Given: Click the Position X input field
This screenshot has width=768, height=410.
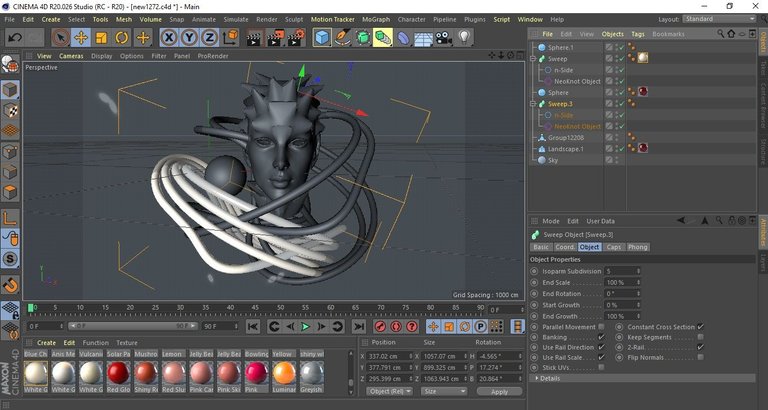Looking at the screenshot, I should 390,357.
